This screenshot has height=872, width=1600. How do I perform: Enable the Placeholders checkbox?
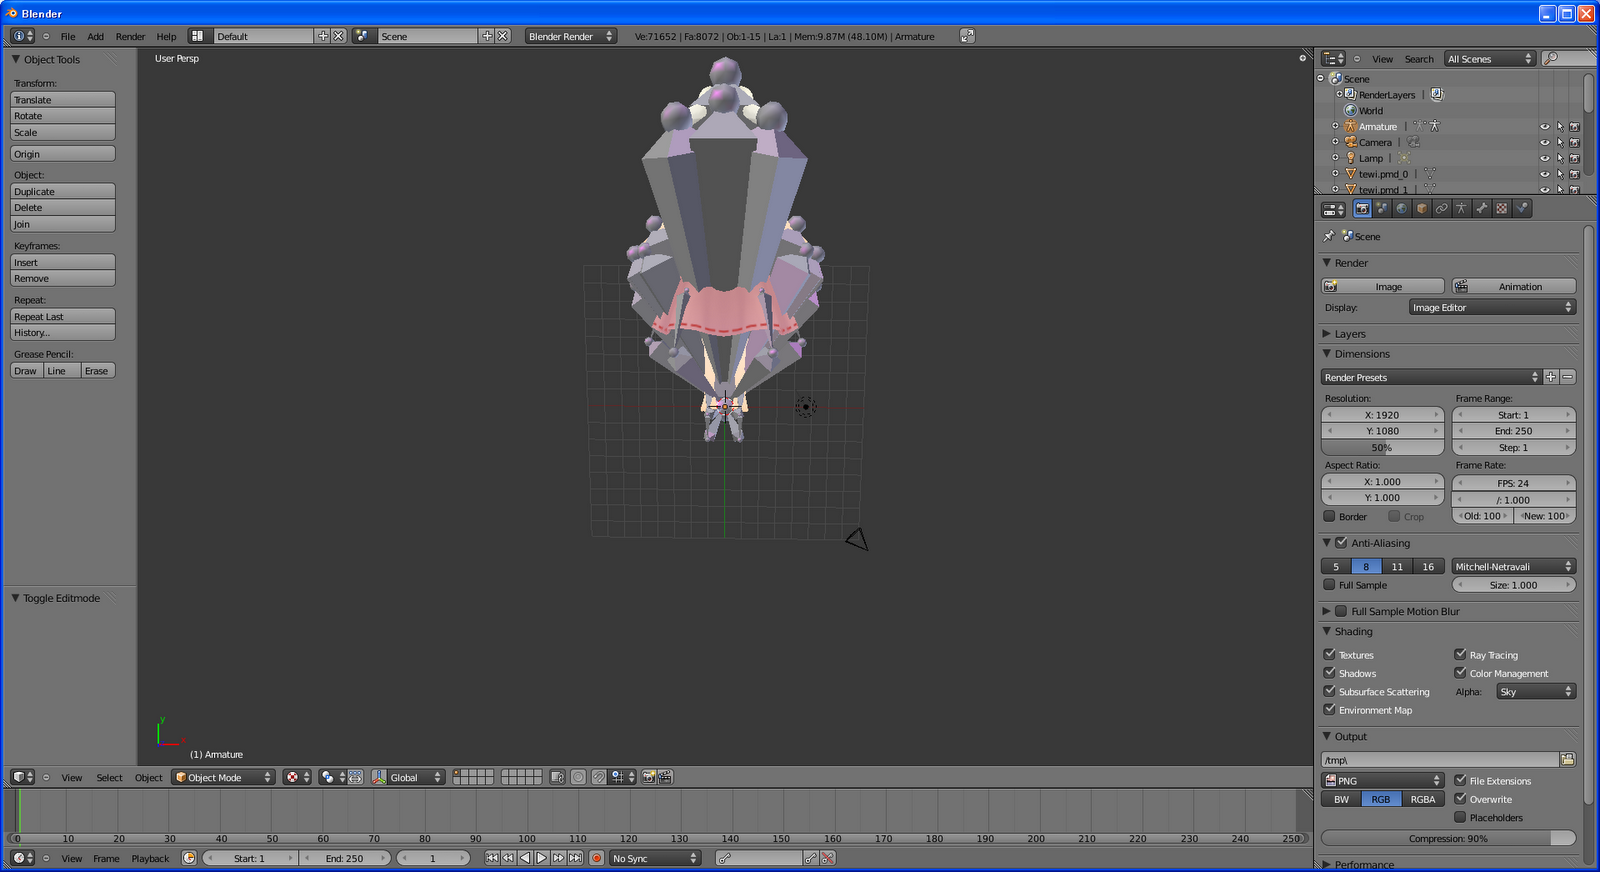[x=1460, y=817]
